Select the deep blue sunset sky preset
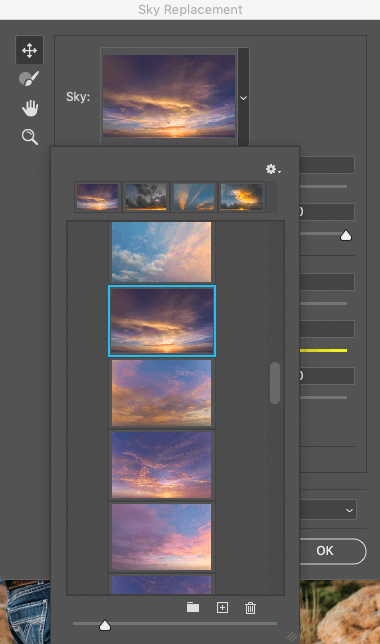 coord(161,465)
